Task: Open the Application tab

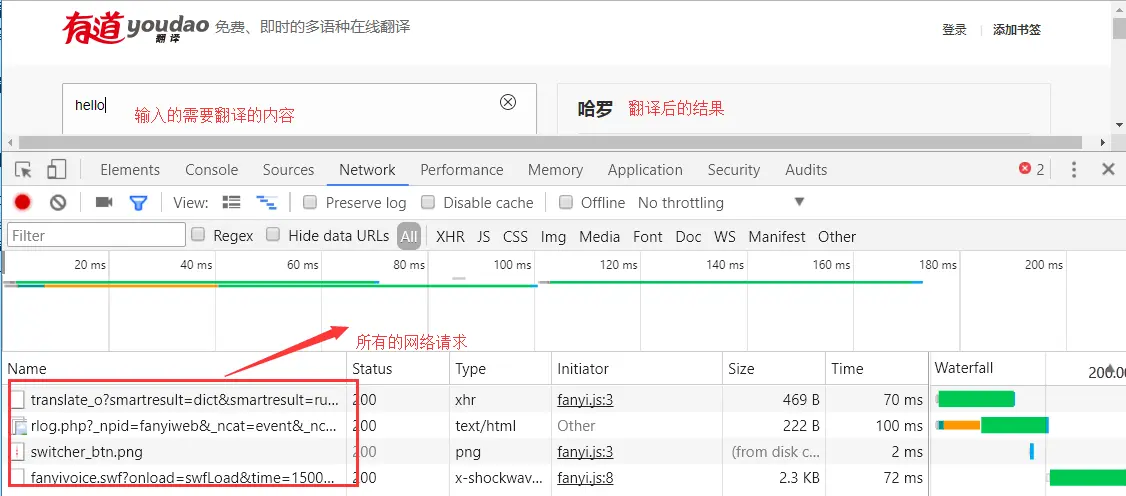Action: point(645,170)
